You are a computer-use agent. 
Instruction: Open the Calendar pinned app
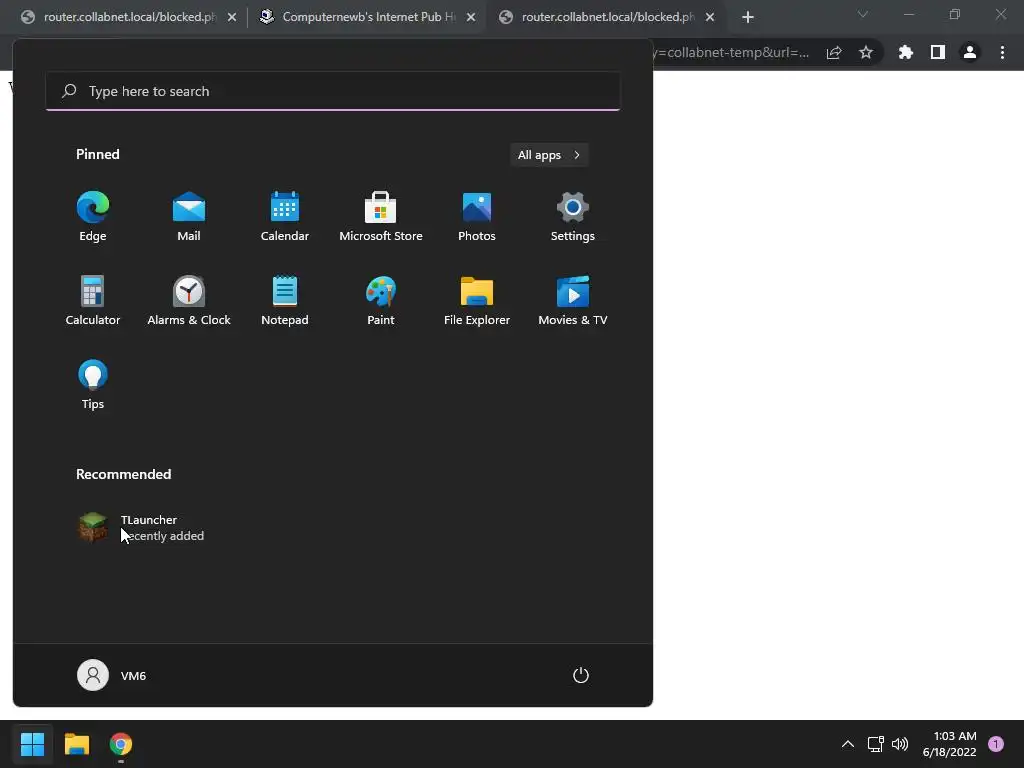point(285,217)
